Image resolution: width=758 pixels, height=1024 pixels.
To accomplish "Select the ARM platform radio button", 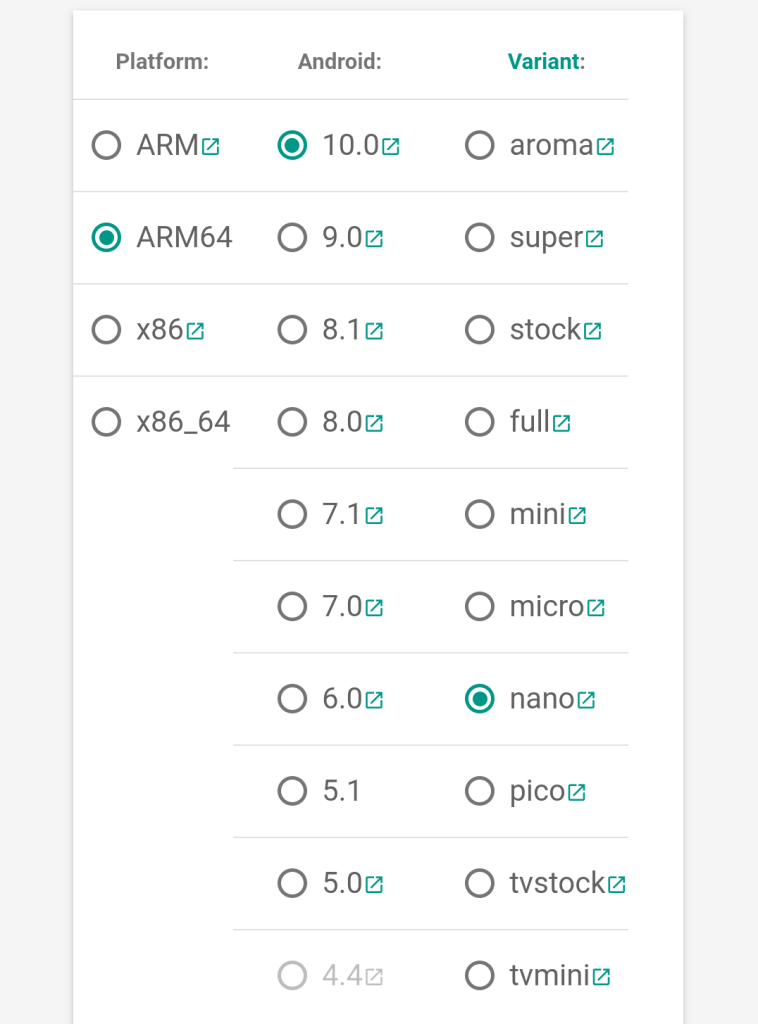I will tap(106, 146).
